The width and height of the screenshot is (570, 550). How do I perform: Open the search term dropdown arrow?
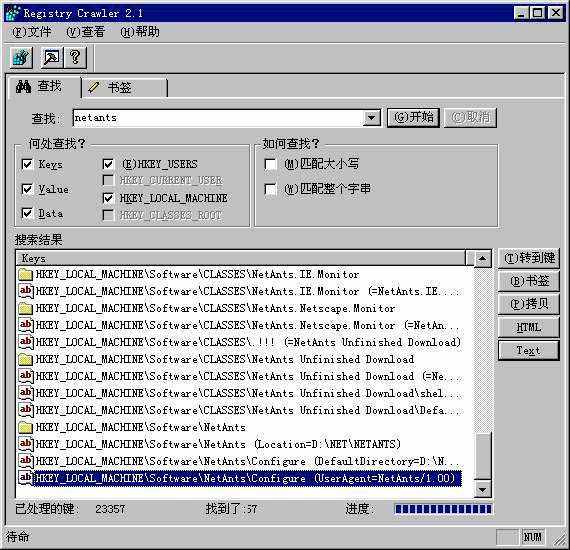click(x=371, y=118)
